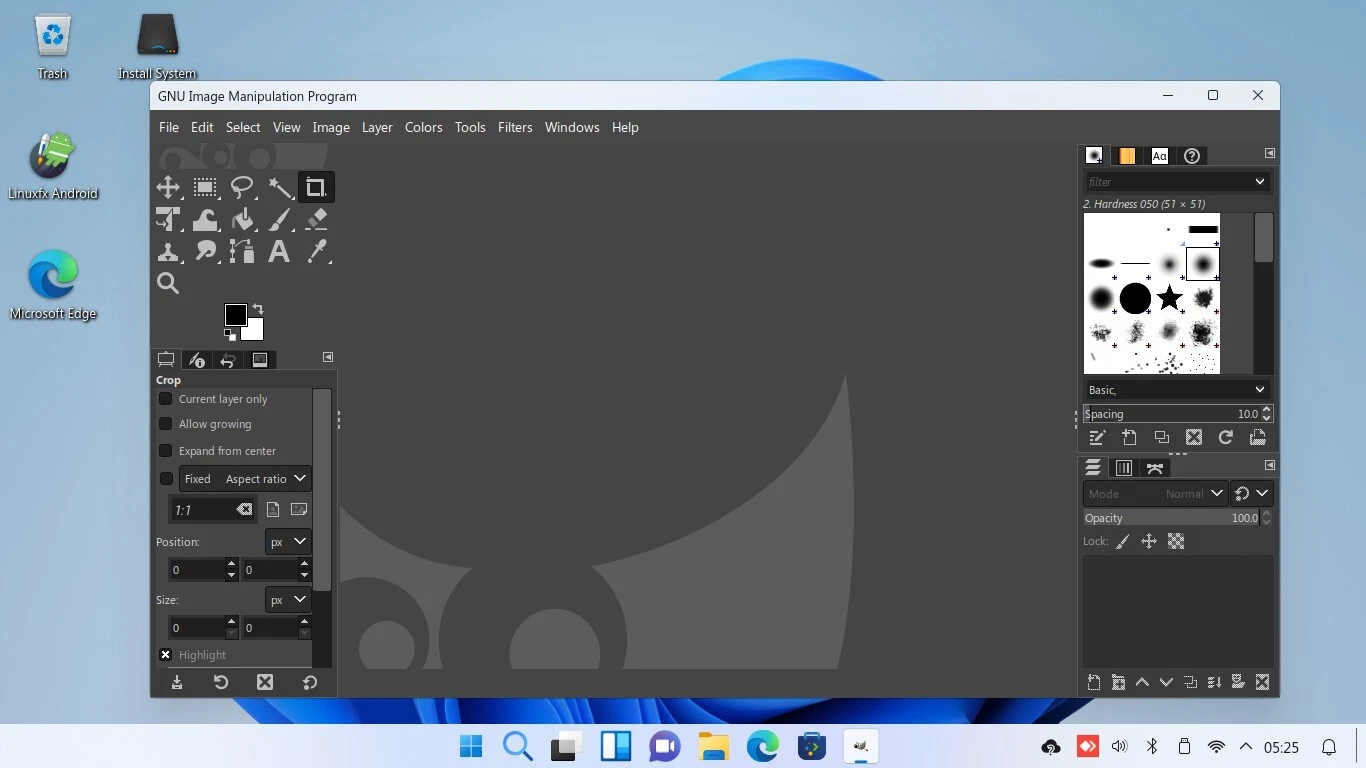1366x768 pixels.
Task: Select the Clone stamp tool
Action: [168, 251]
